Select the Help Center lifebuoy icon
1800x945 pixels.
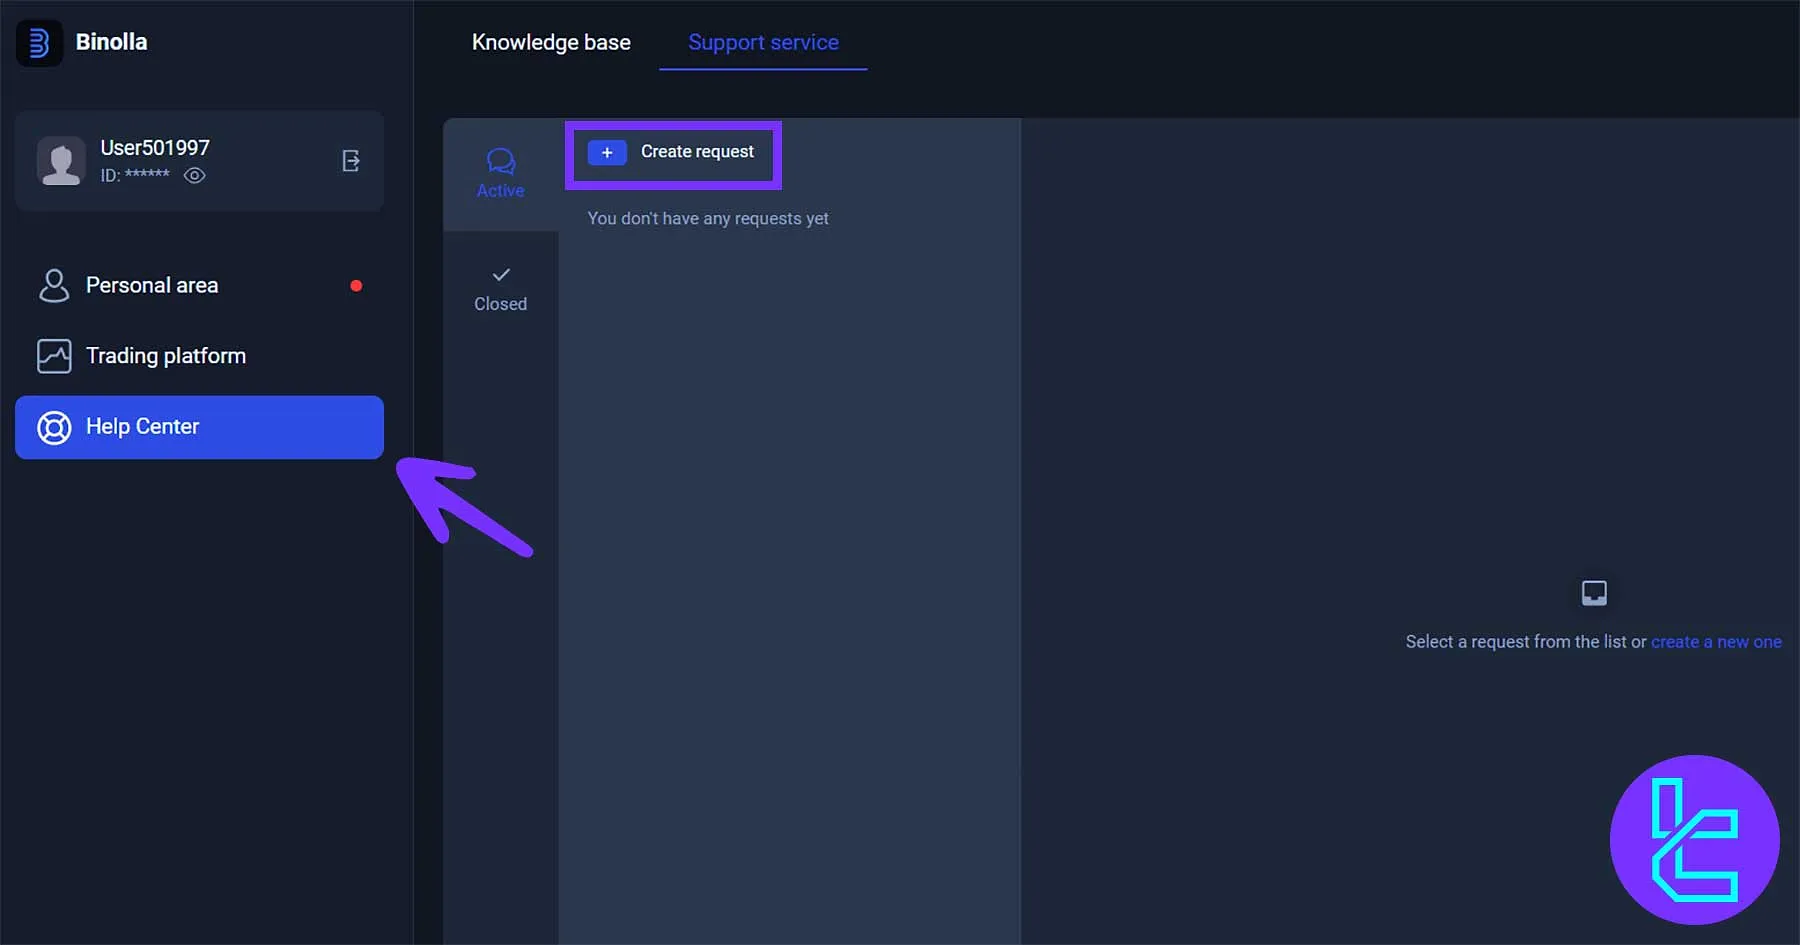[53, 427]
